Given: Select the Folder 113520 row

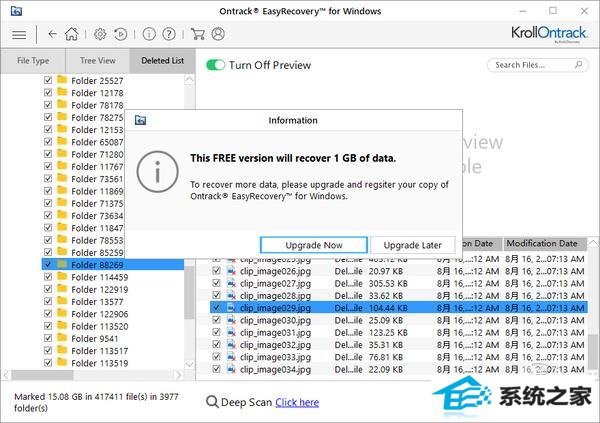Looking at the screenshot, I should (113, 326).
